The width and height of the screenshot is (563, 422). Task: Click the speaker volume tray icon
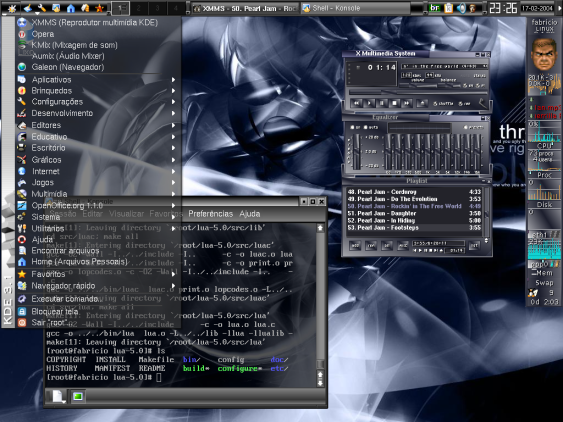461,8
